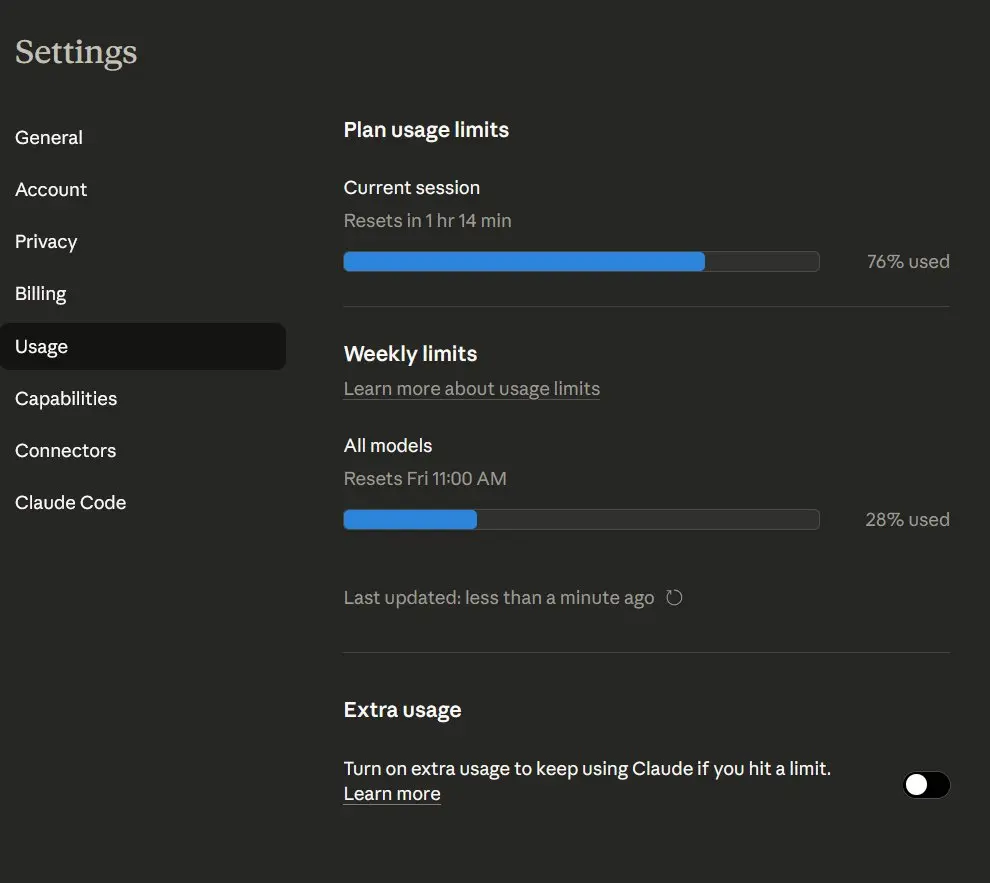Navigate to Claude Code settings

[71, 503]
